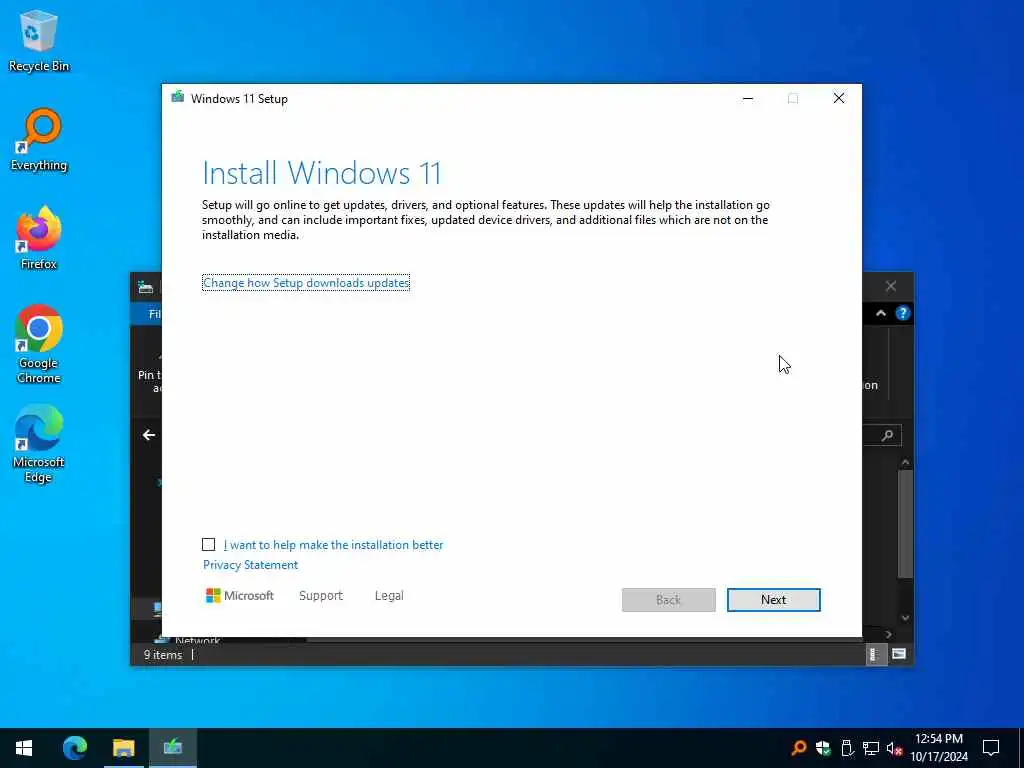The height and width of the screenshot is (768, 1024).
Task: Select the Everything desktop shortcut
Action: [x=39, y=140]
